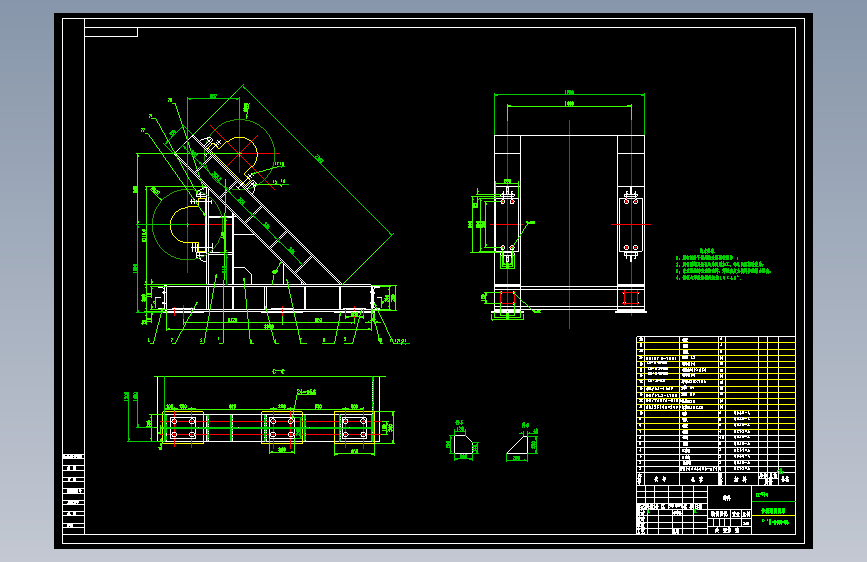Viewport: 867px width, 562px height.
Task: Select the right bolt plate on the front view column
Action: tap(631, 224)
